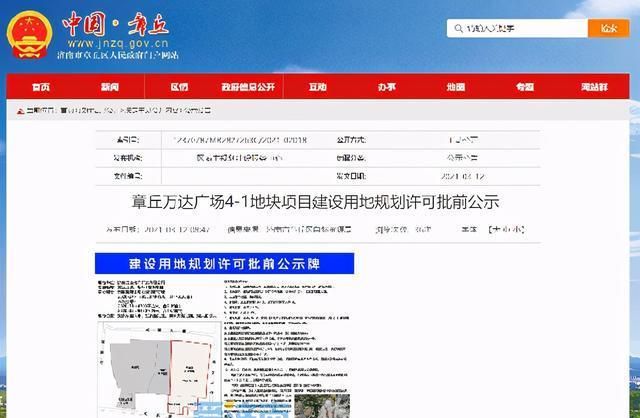Click into the site search box

(x=517, y=28)
